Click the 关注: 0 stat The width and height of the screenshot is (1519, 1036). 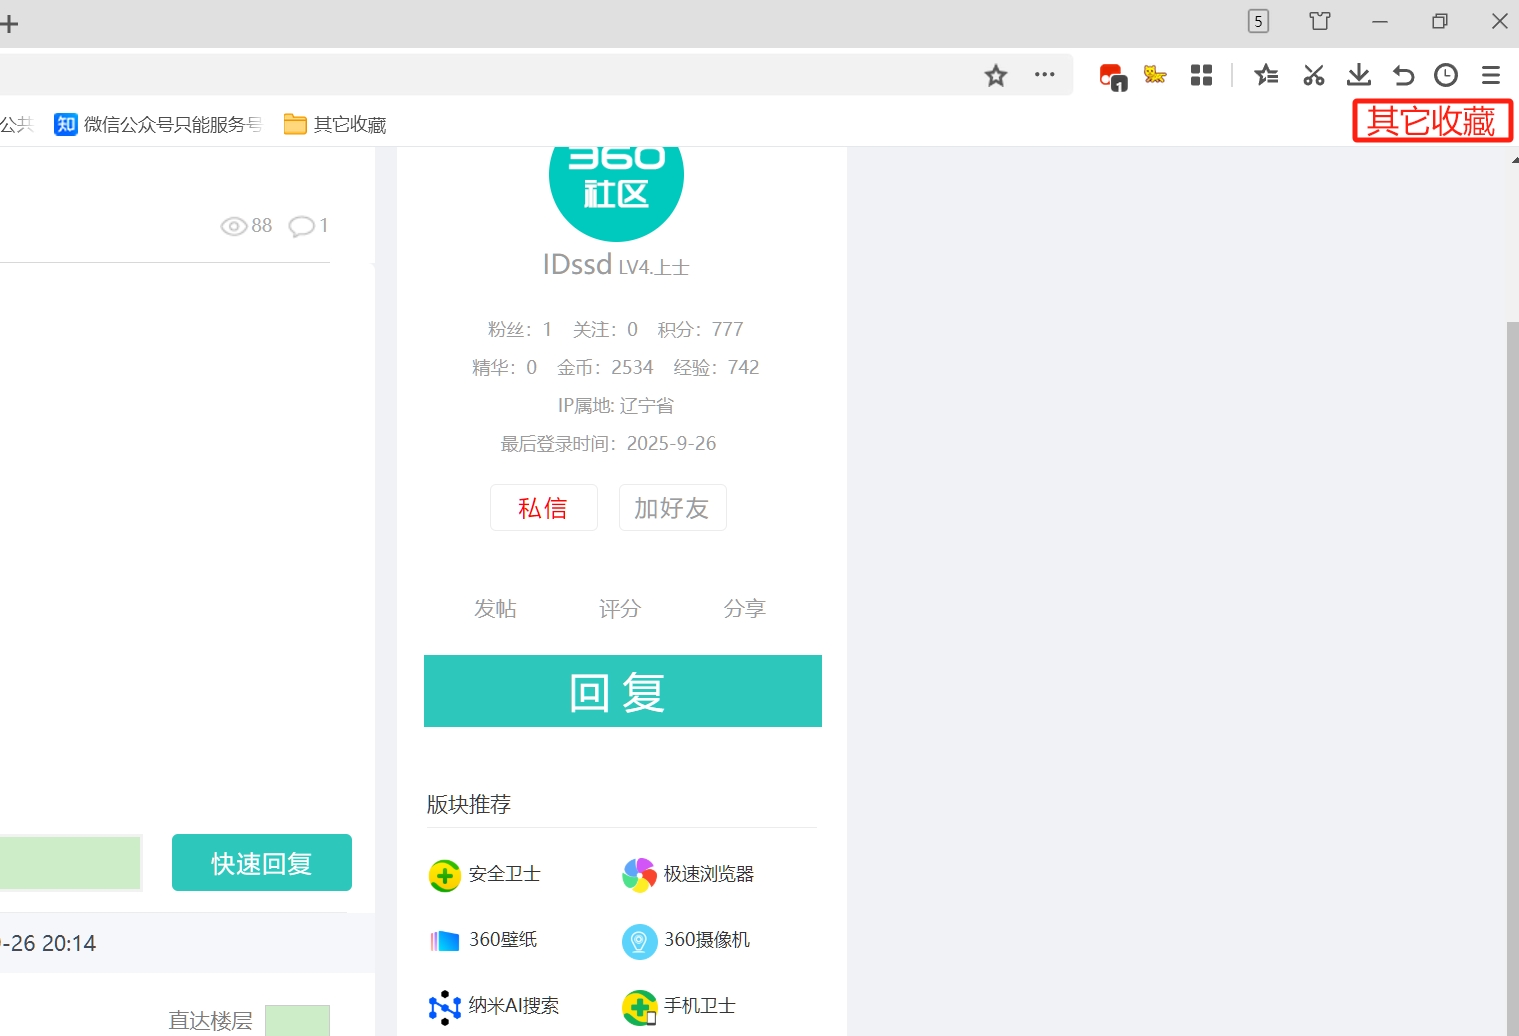tap(605, 329)
